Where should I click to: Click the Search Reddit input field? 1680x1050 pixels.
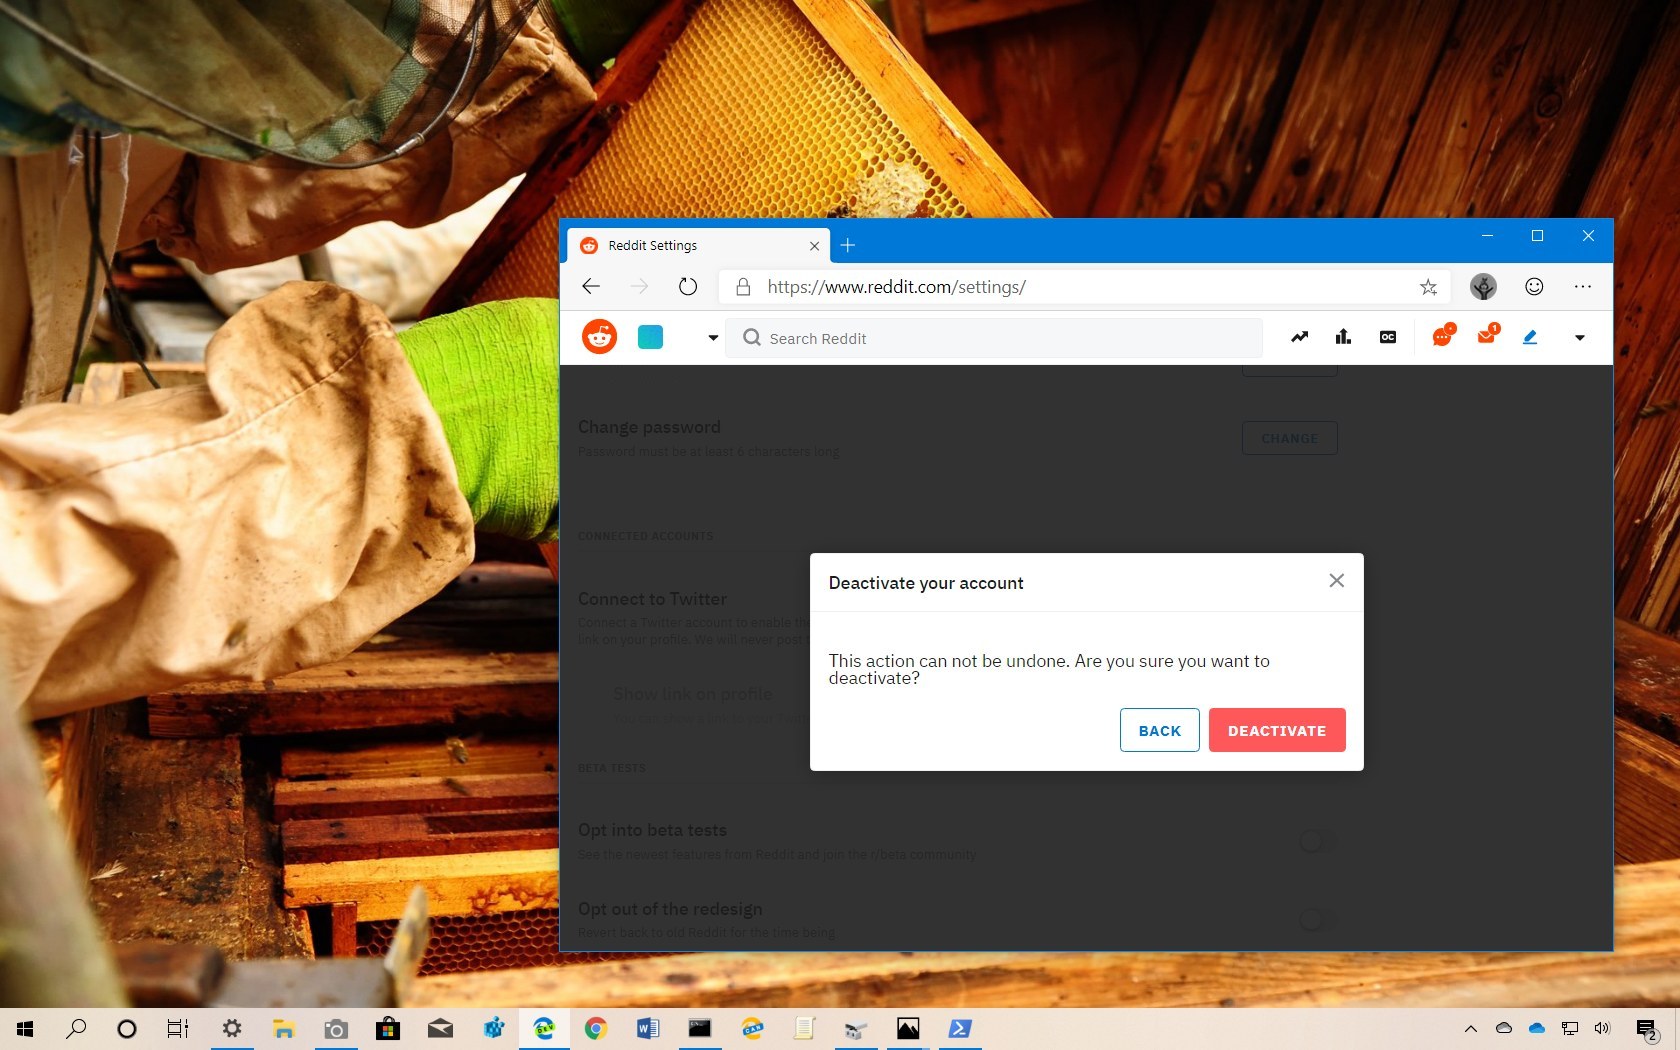tap(1000, 338)
